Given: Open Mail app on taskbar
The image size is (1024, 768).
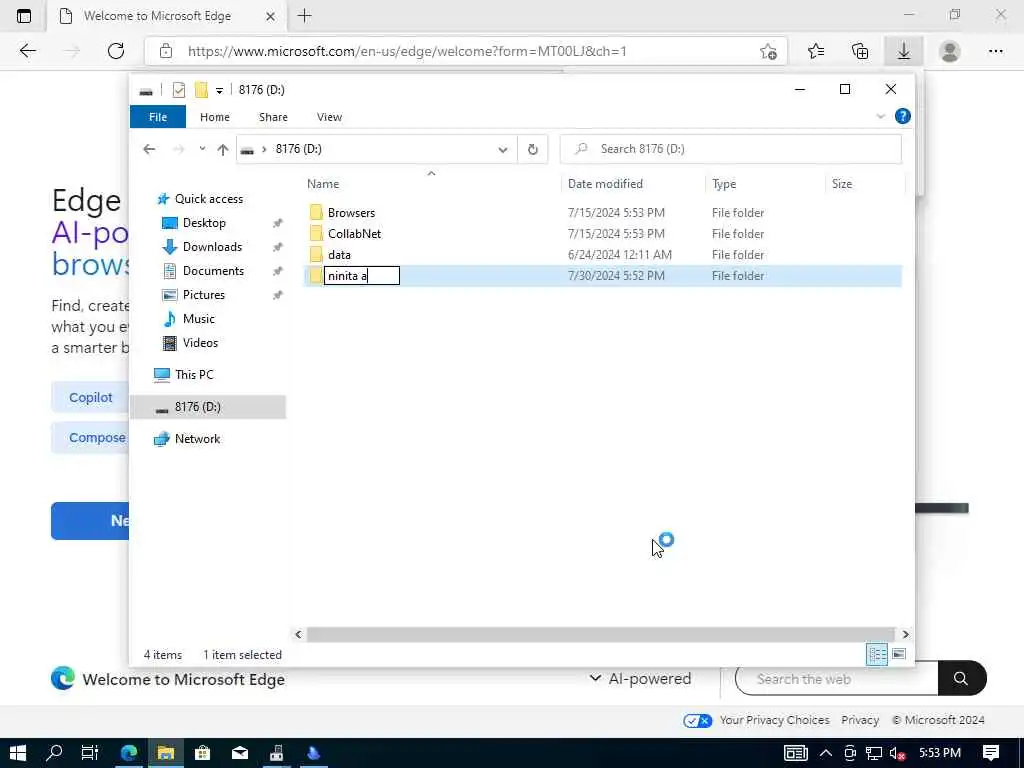Looking at the screenshot, I should [240, 753].
